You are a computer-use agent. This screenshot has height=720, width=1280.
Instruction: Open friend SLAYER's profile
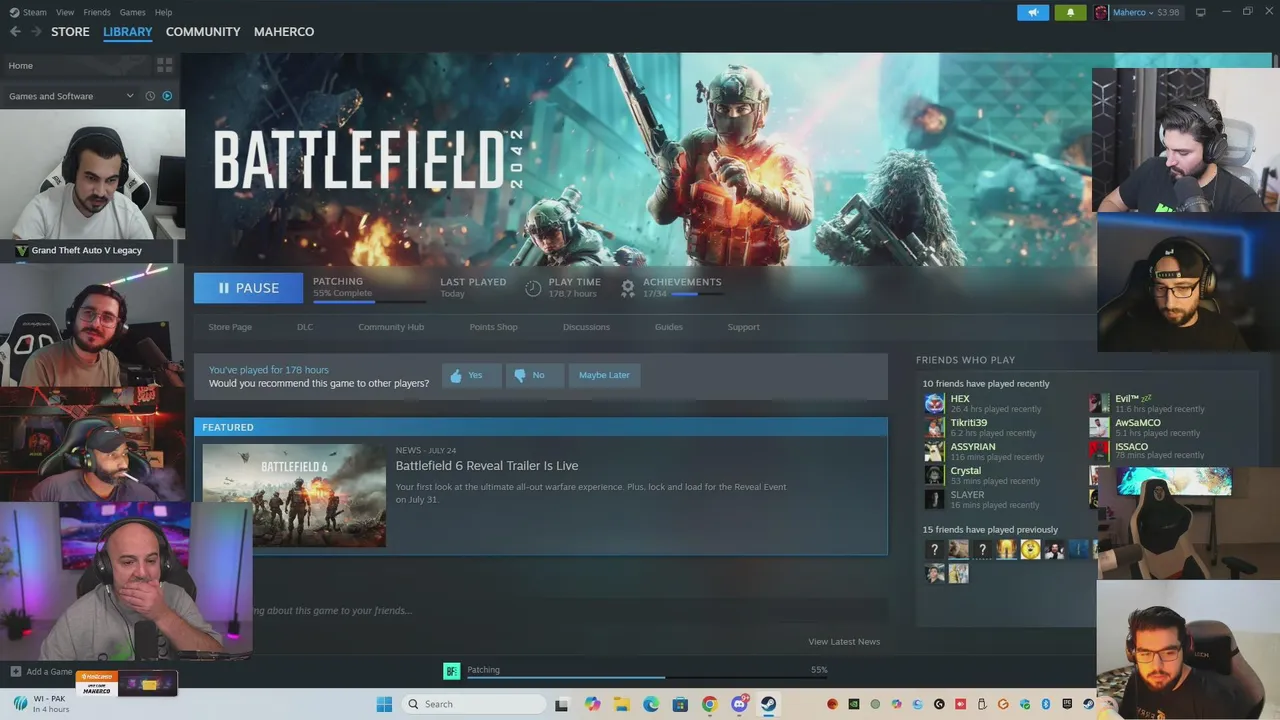tap(967, 495)
